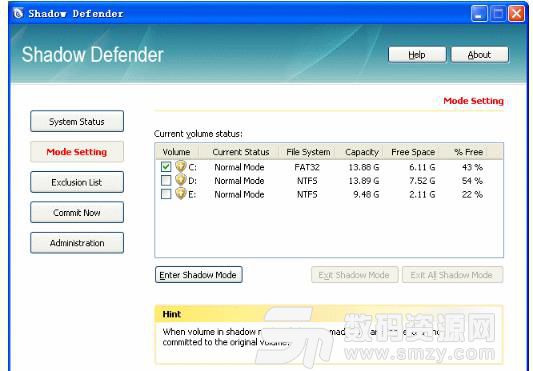
Task: Sort by % Free column header
Action: pyautogui.click(x=468, y=152)
